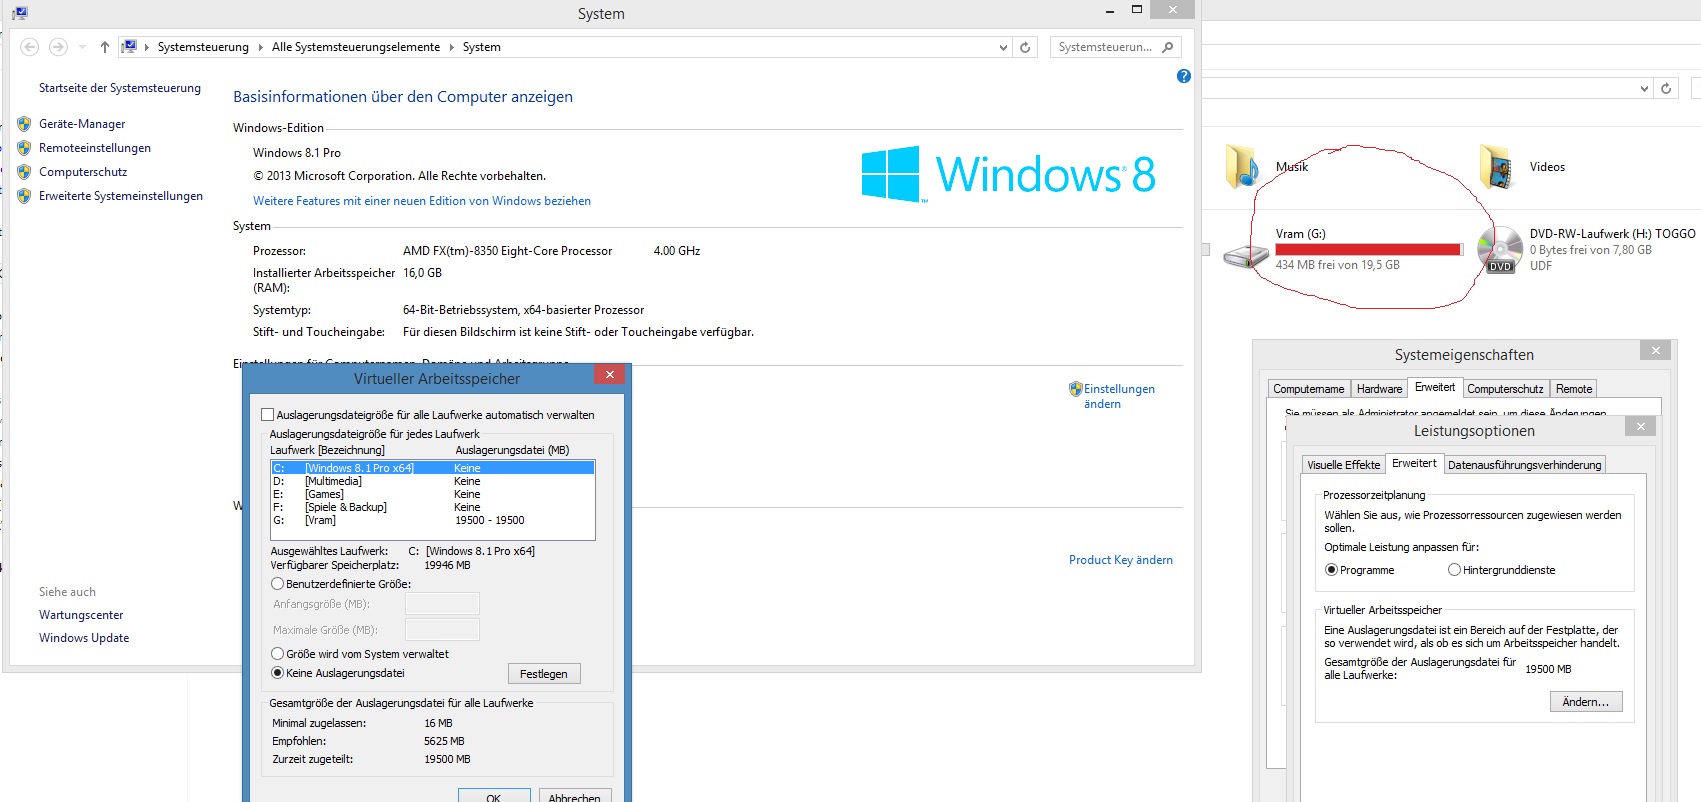Click the Einstellungen ändern shield icon
The image size is (1701, 802).
pos(1076,389)
